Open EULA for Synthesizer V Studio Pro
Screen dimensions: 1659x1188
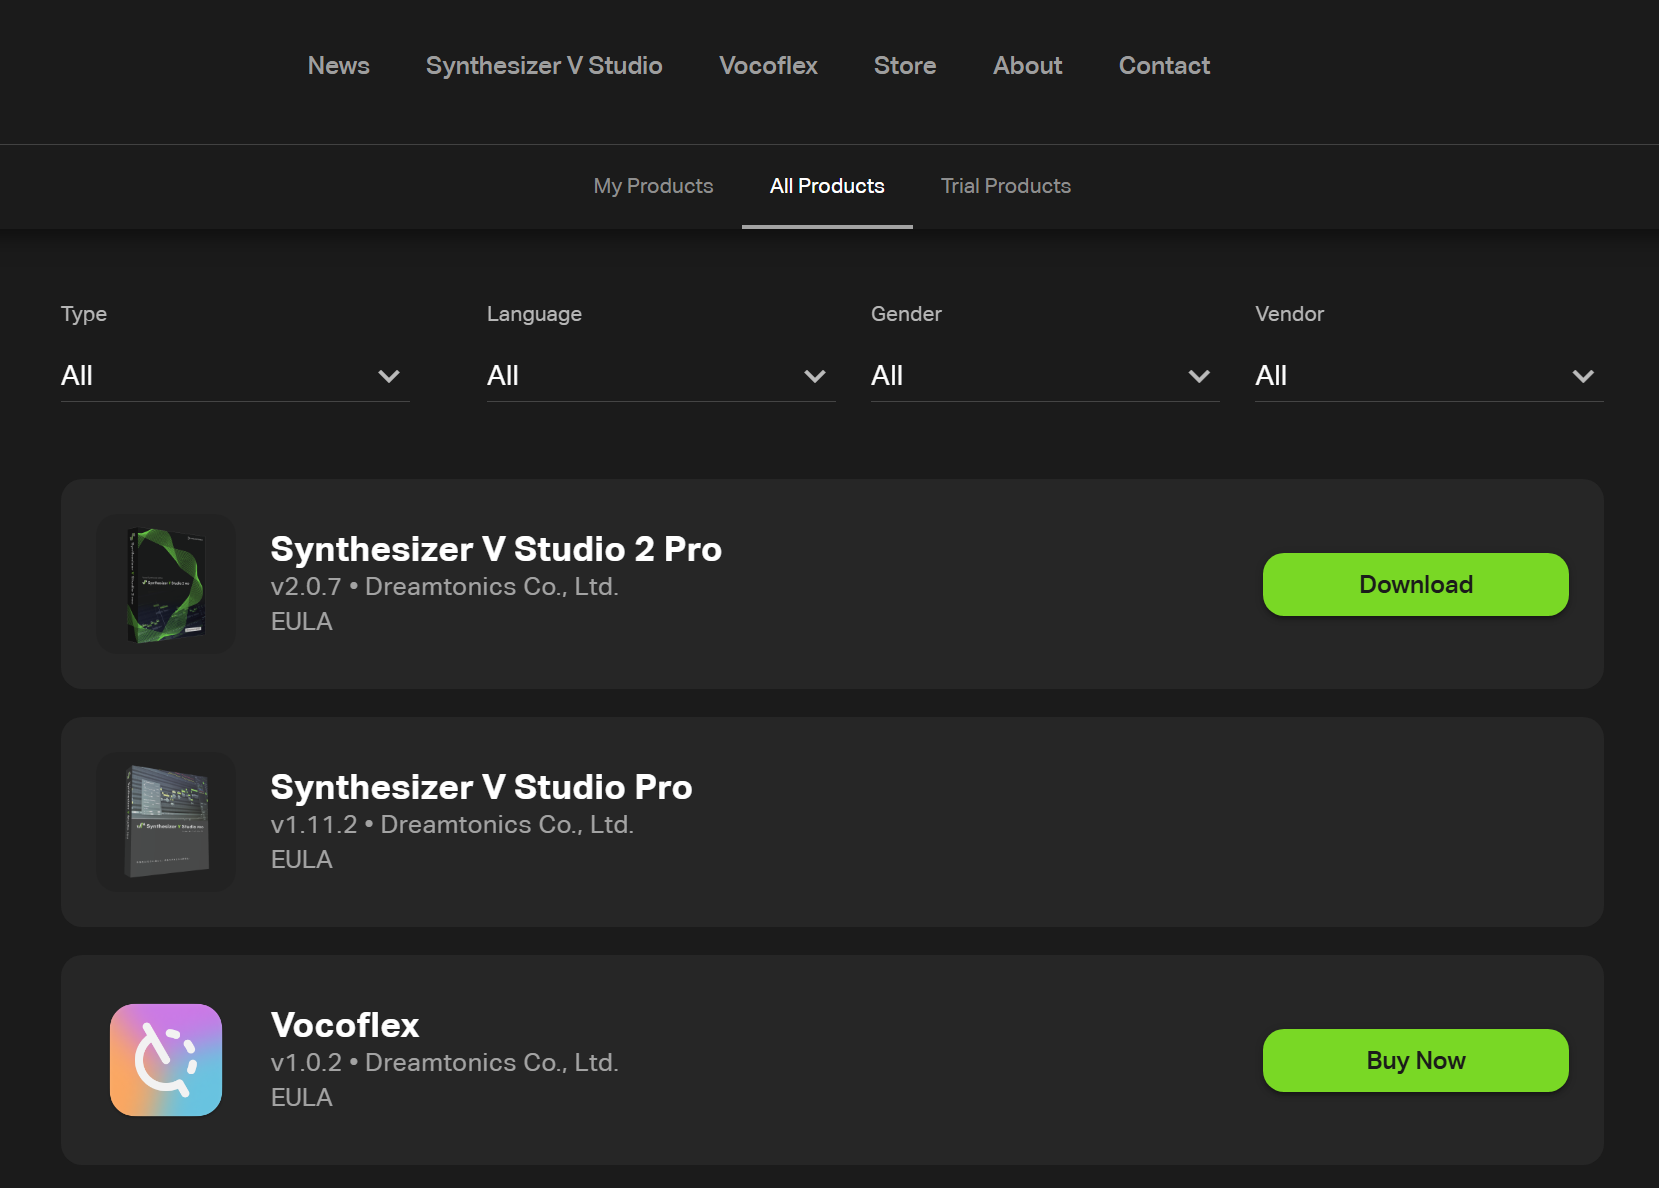pos(301,860)
